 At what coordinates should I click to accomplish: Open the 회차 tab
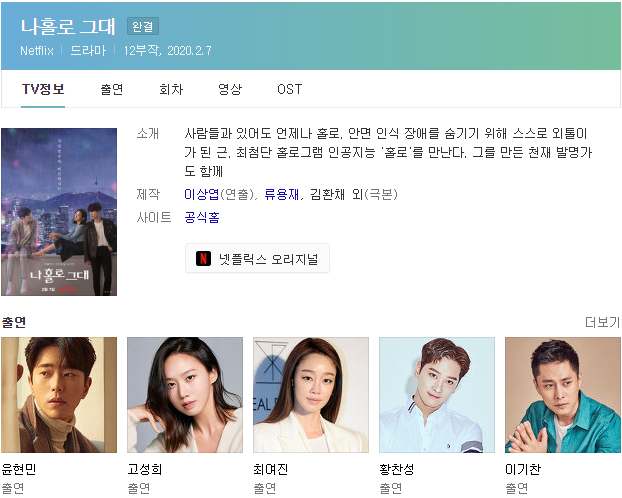171,89
